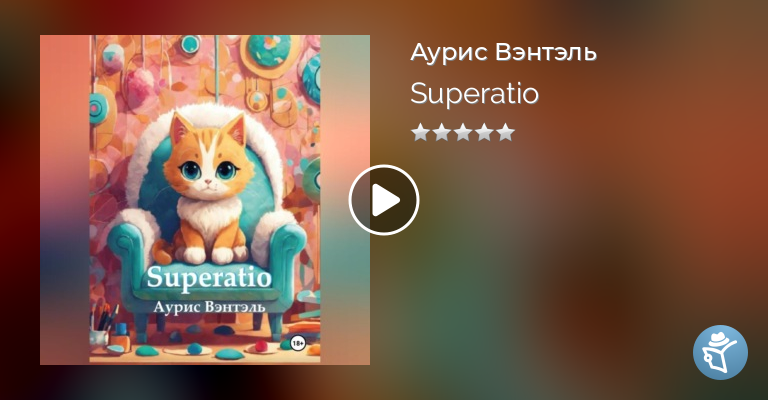The image size is (768, 400).
Task: Click the 18+ age badge on cover
Action: (298, 344)
